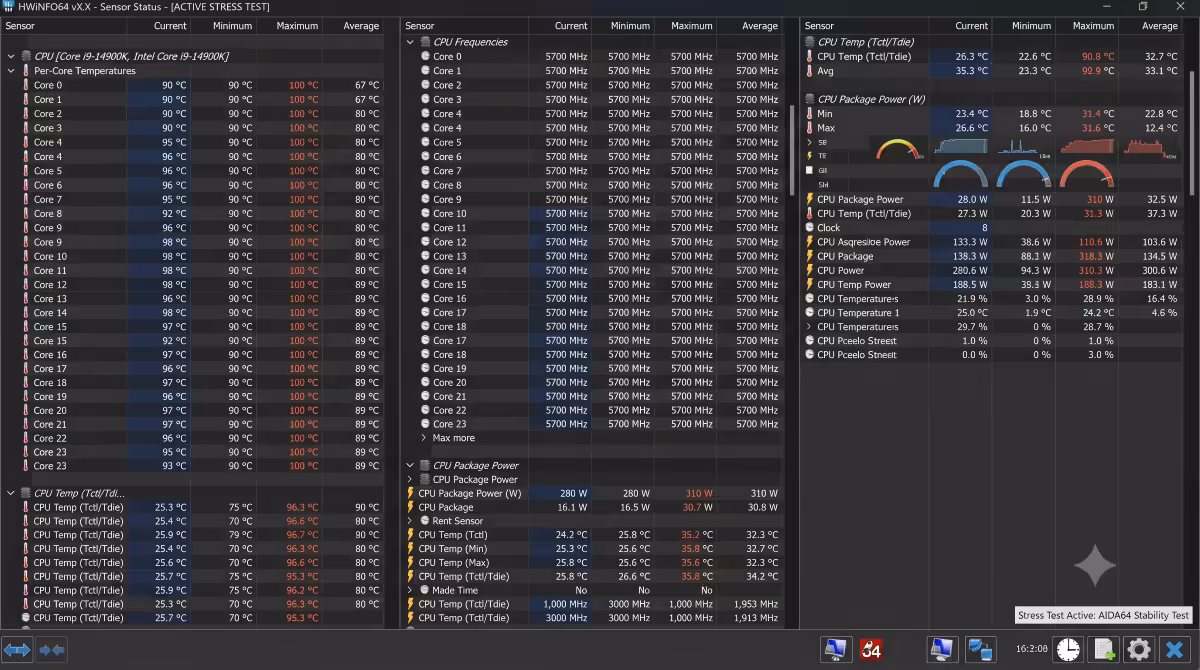Click the blue X icon in bottom toolbar

pyautogui.click(x=1175, y=650)
